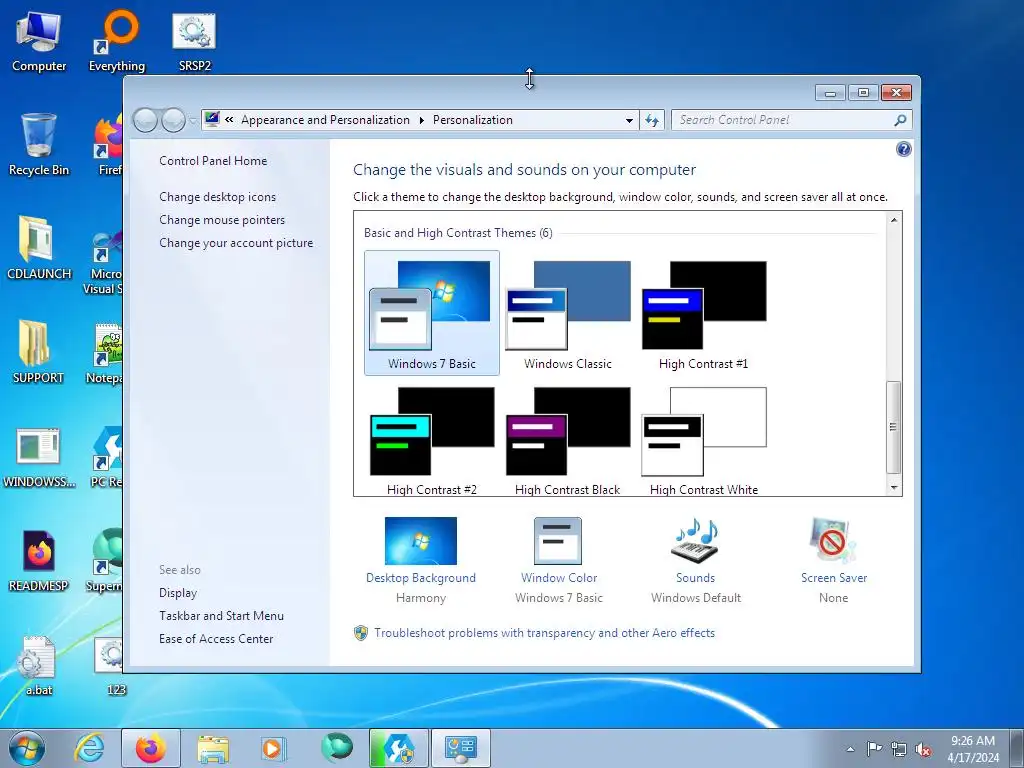Click the Screen Saver icon

click(x=832, y=541)
